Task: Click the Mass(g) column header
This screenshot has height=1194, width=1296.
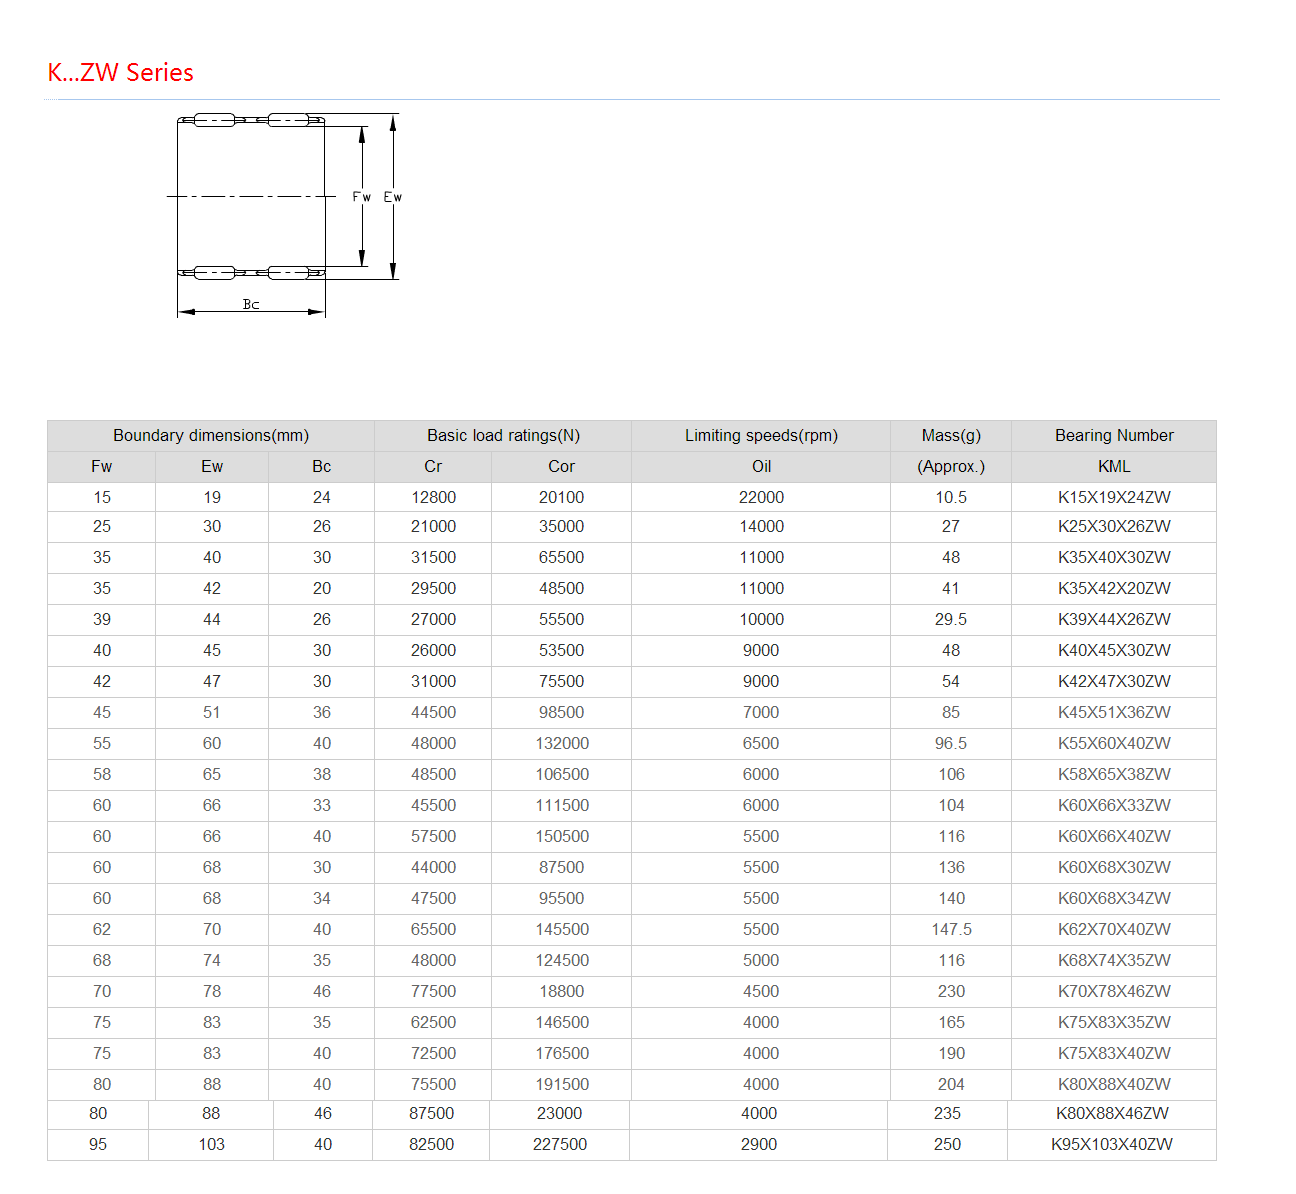Action: (951, 435)
